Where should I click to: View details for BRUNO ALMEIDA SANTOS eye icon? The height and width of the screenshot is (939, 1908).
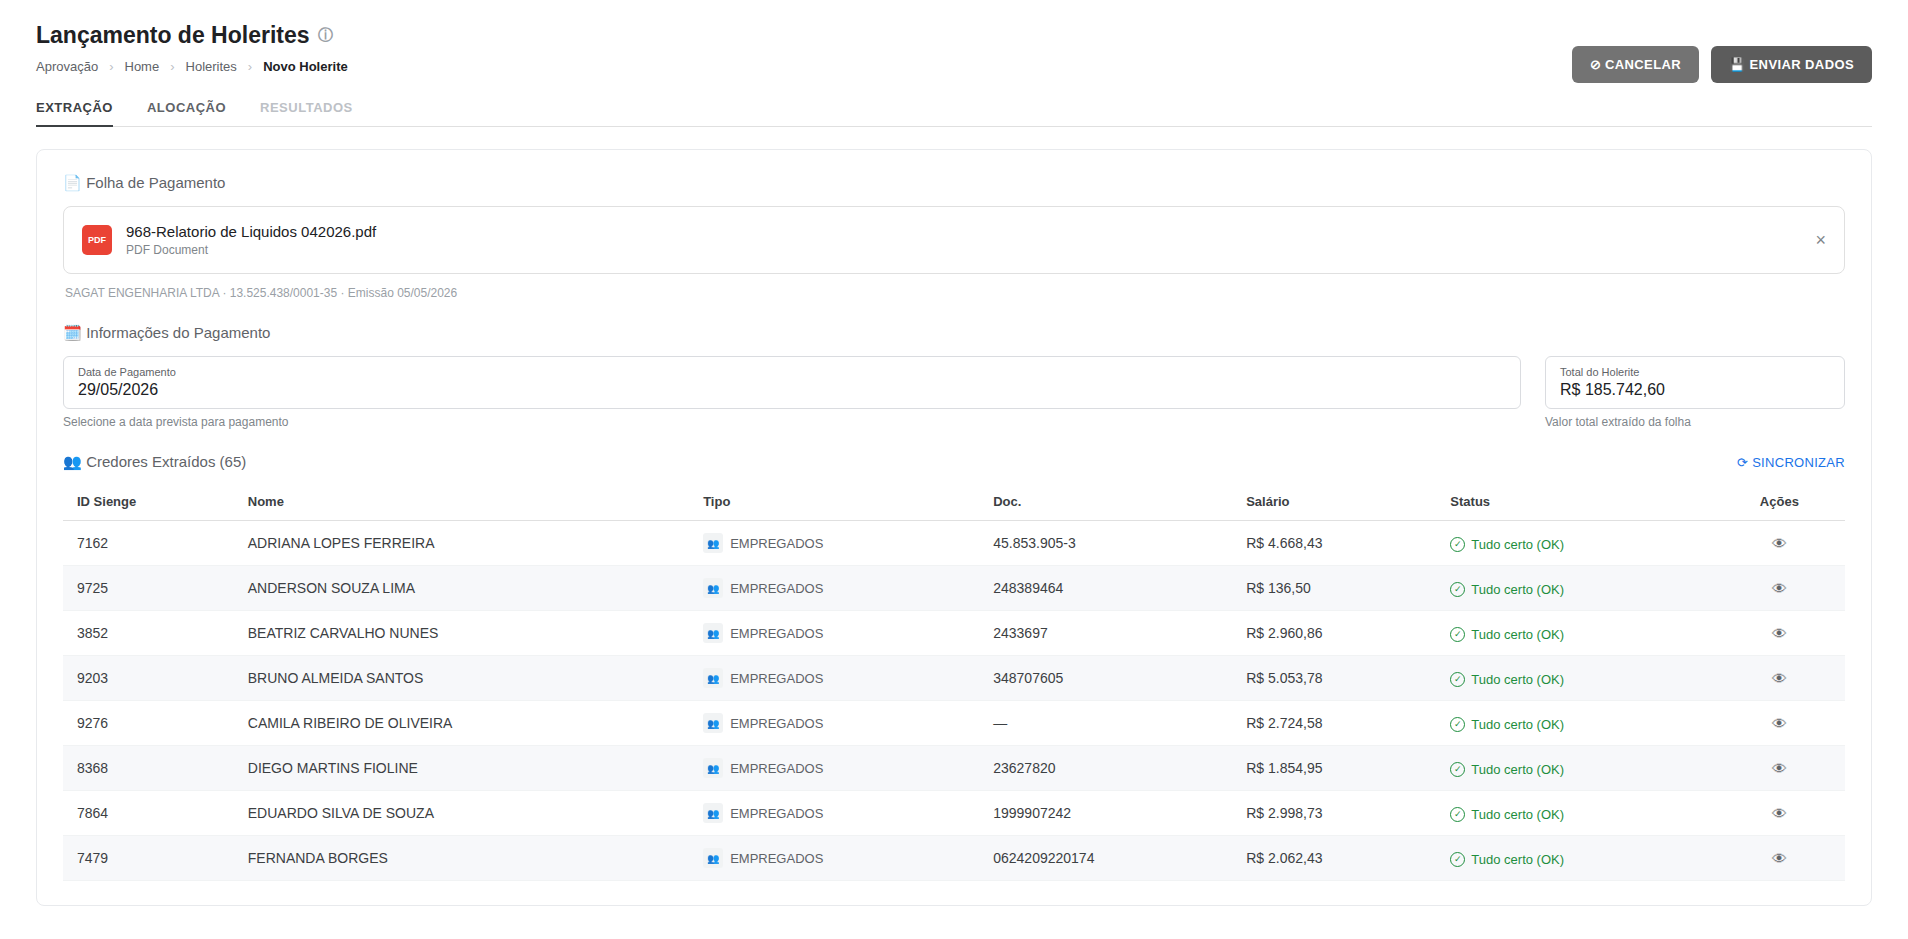click(x=1779, y=678)
